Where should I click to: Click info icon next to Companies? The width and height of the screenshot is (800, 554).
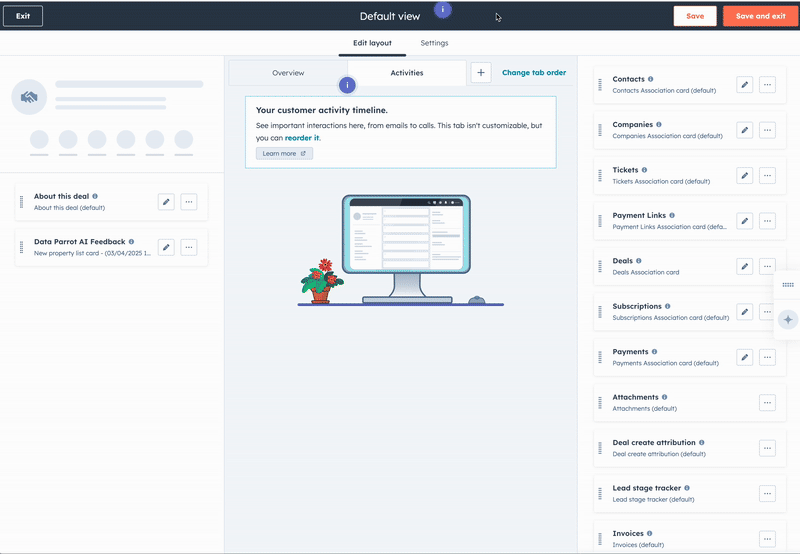pyautogui.click(x=659, y=125)
